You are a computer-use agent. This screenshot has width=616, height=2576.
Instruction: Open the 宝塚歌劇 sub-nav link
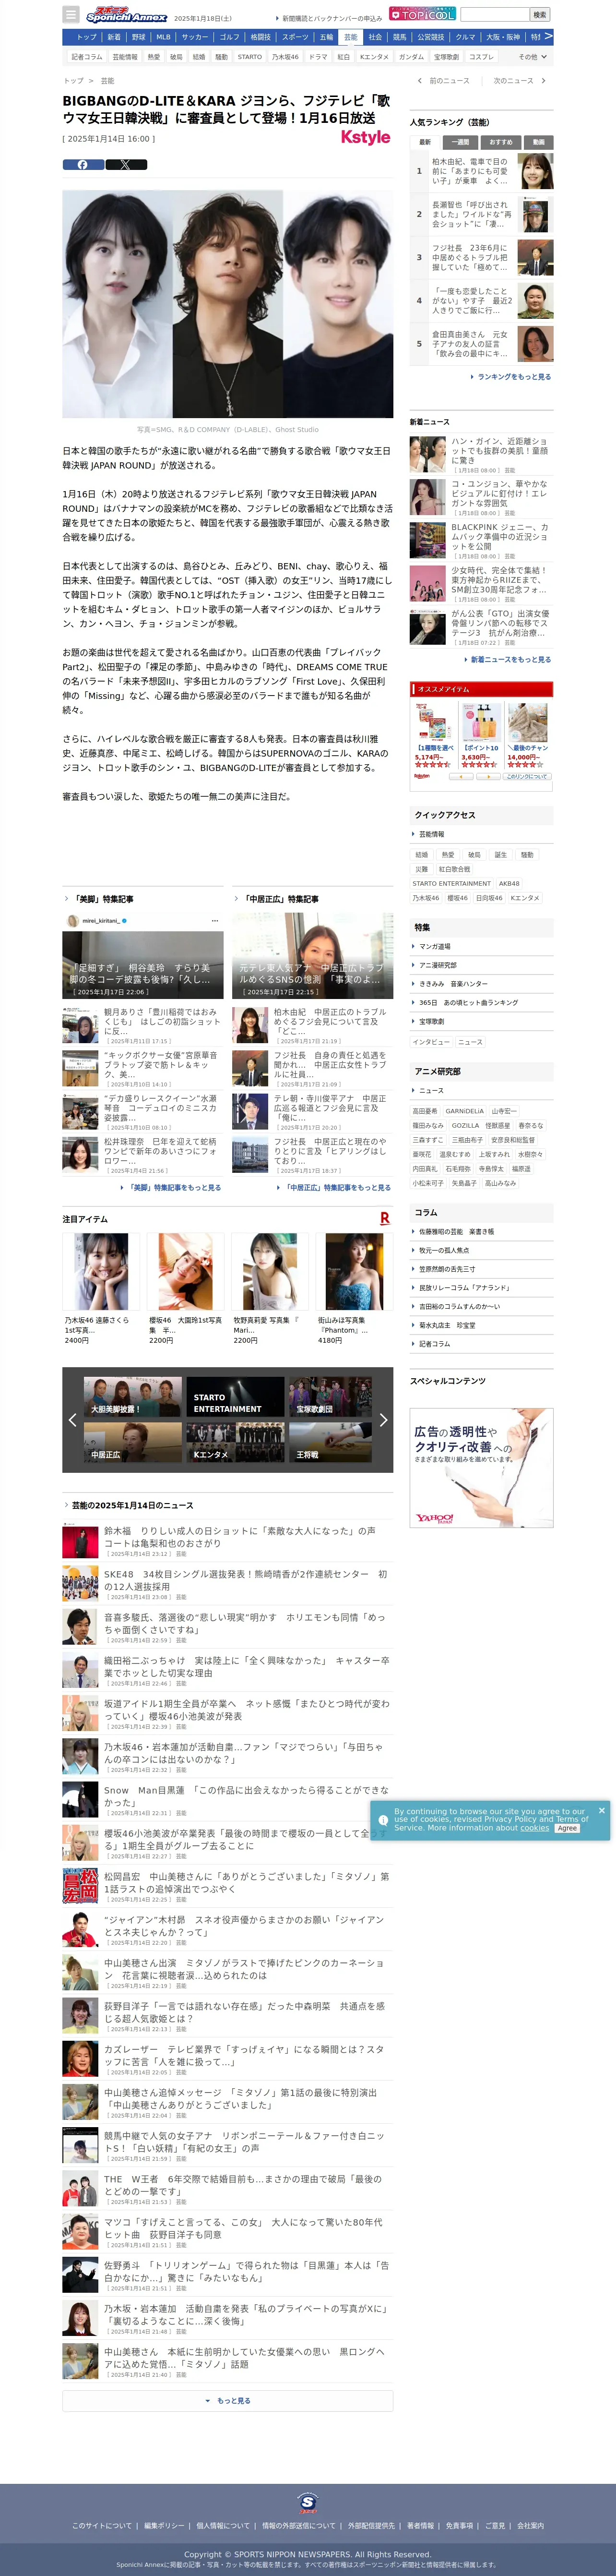click(446, 57)
